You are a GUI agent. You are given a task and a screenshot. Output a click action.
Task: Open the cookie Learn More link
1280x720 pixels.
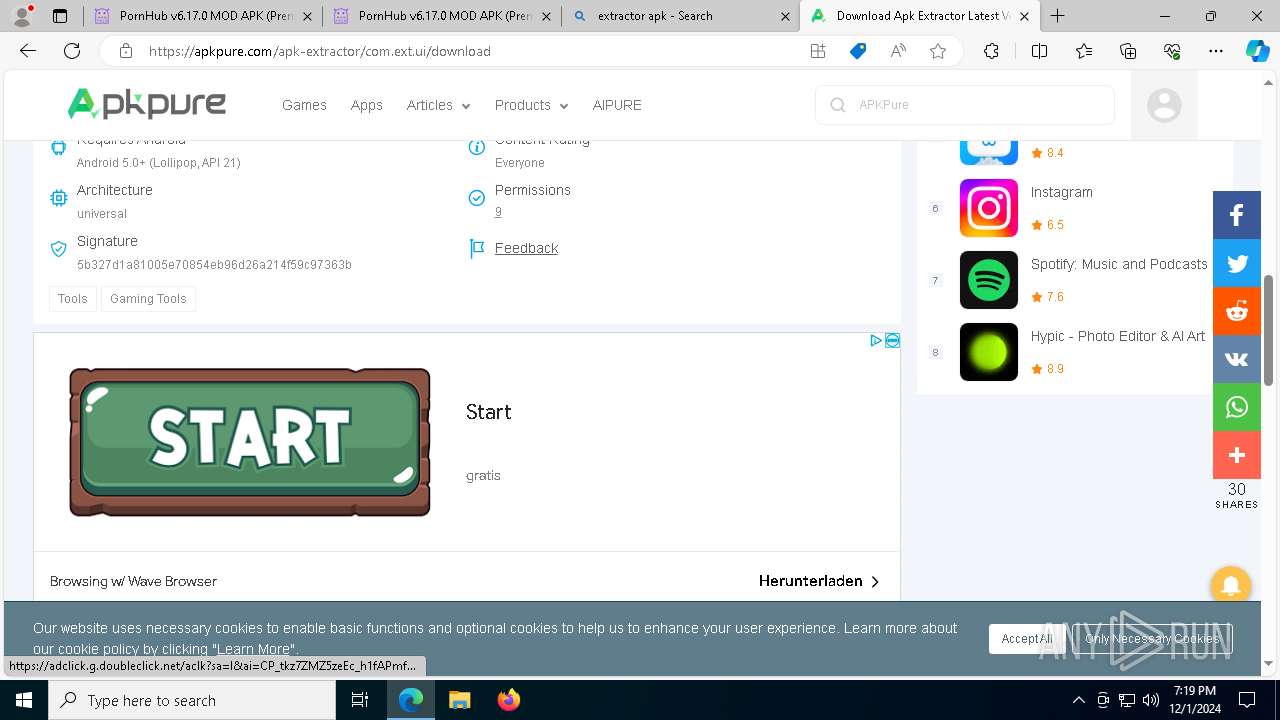pyautogui.click(x=253, y=649)
